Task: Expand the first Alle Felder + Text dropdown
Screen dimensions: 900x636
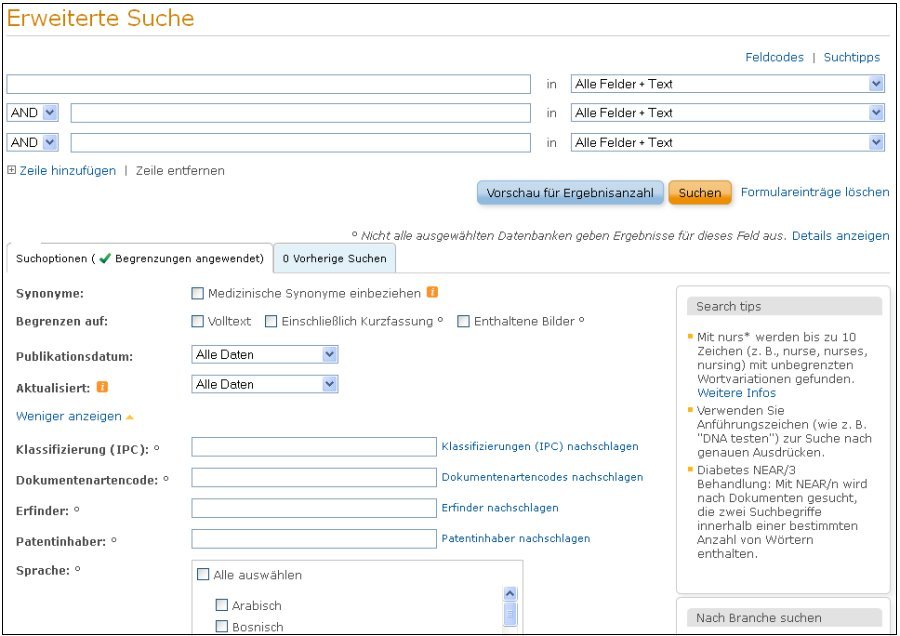Action: [728, 84]
